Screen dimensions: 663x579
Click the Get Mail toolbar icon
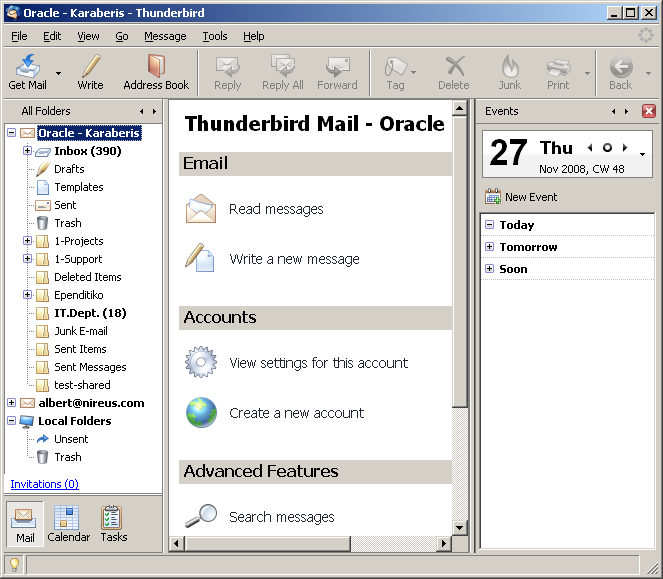pos(27,66)
